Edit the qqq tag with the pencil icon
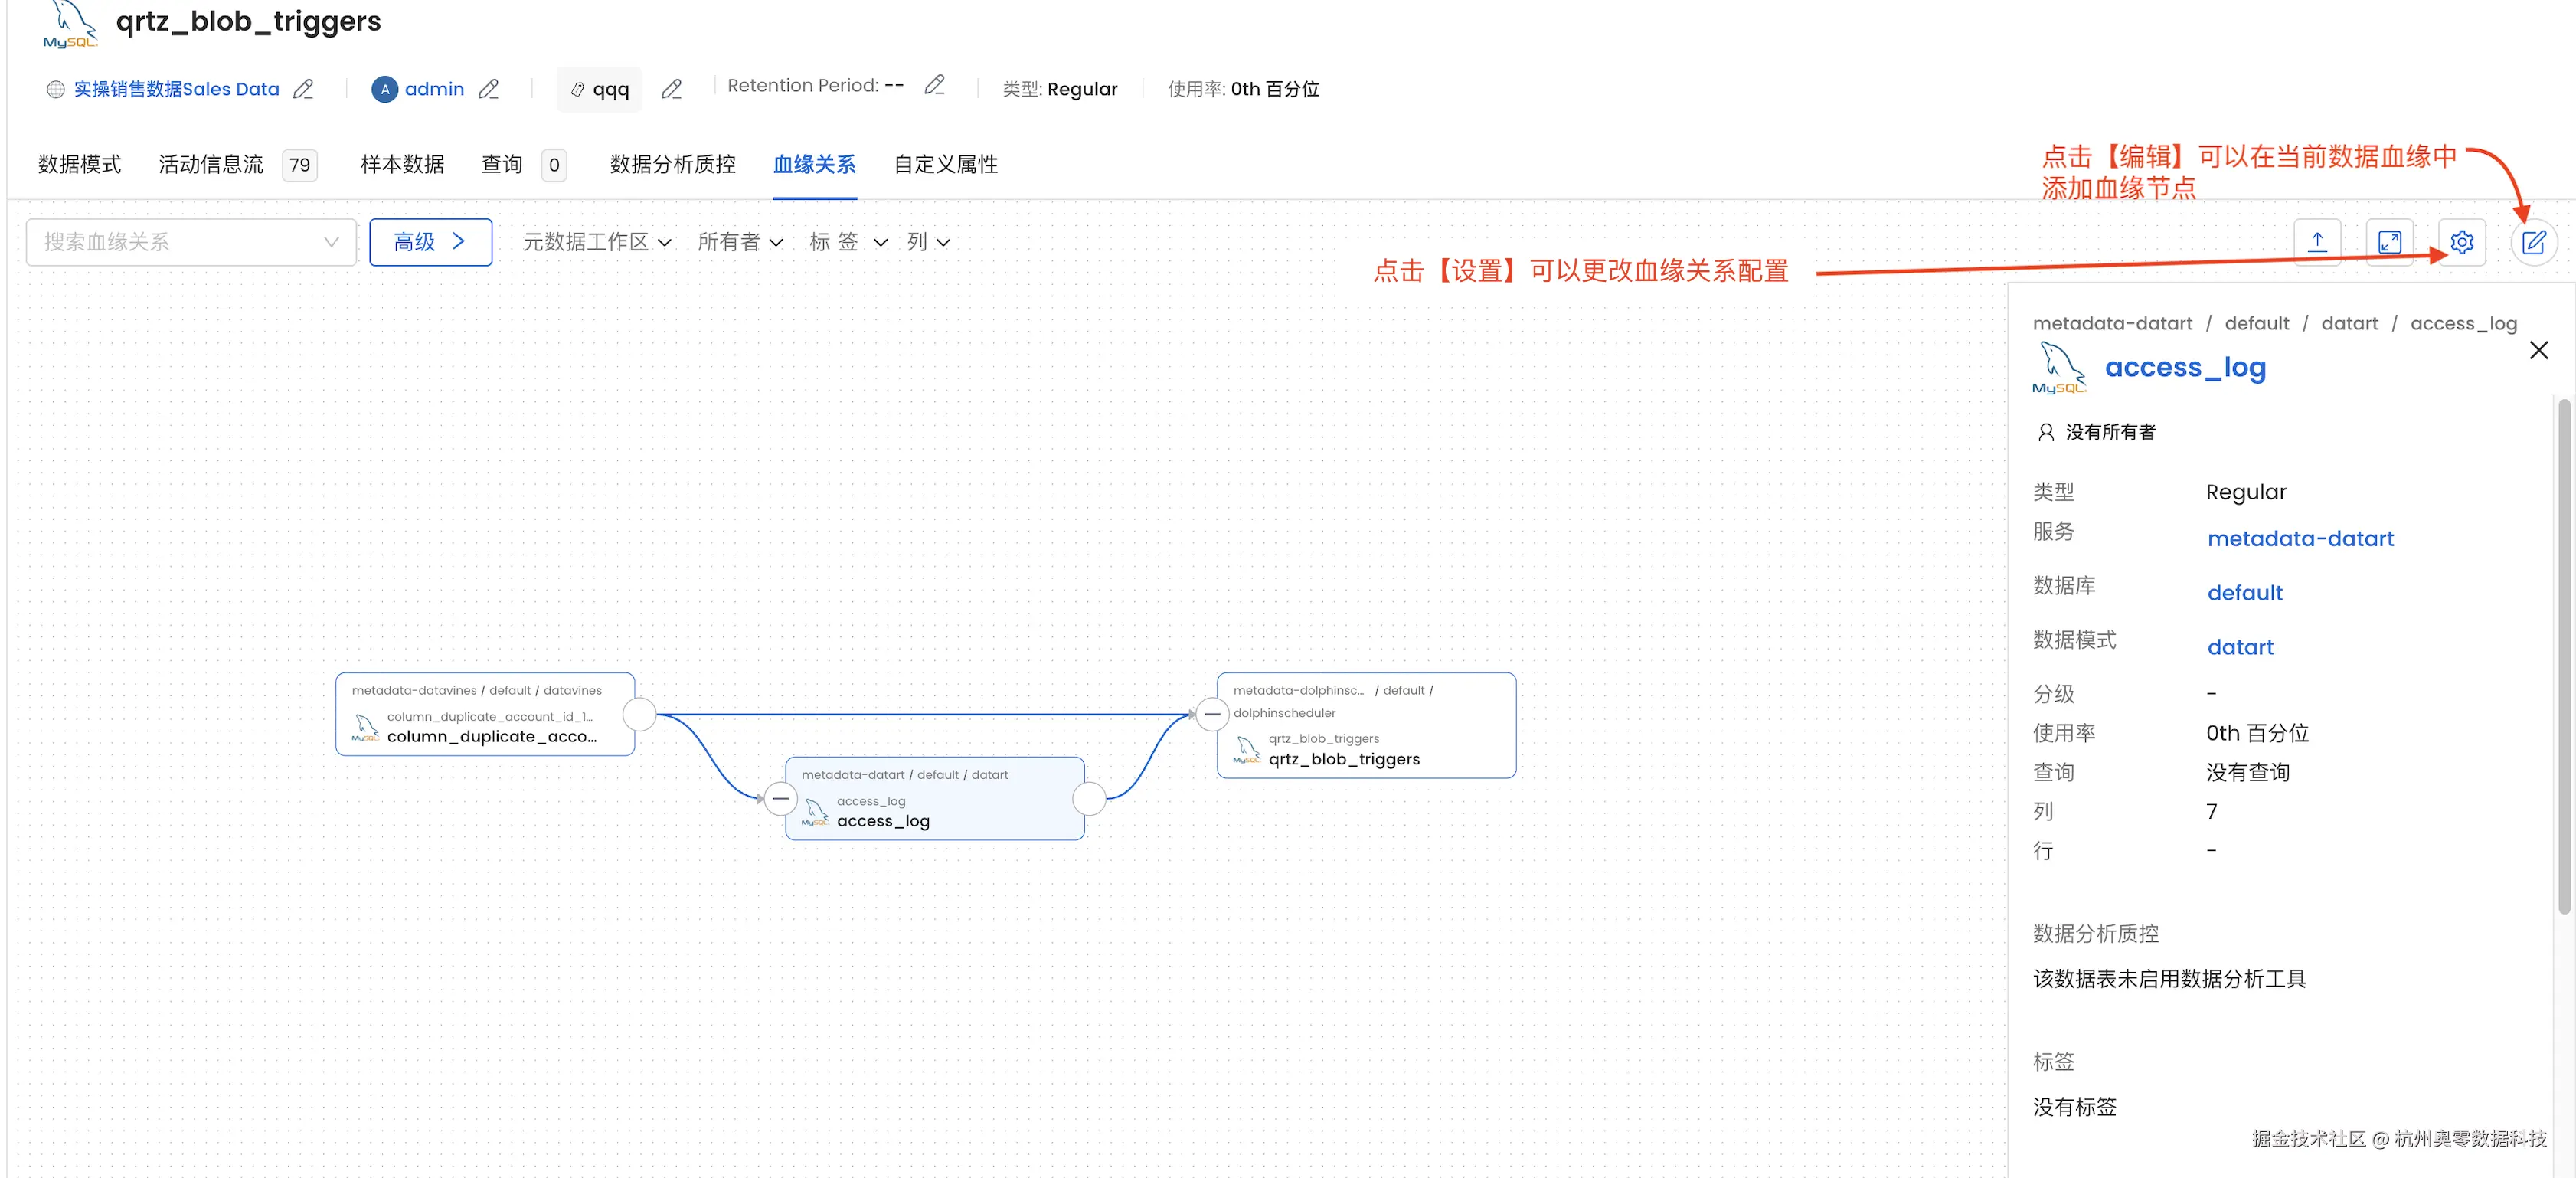Image resolution: width=2576 pixels, height=1178 pixels. (x=672, y=89)
